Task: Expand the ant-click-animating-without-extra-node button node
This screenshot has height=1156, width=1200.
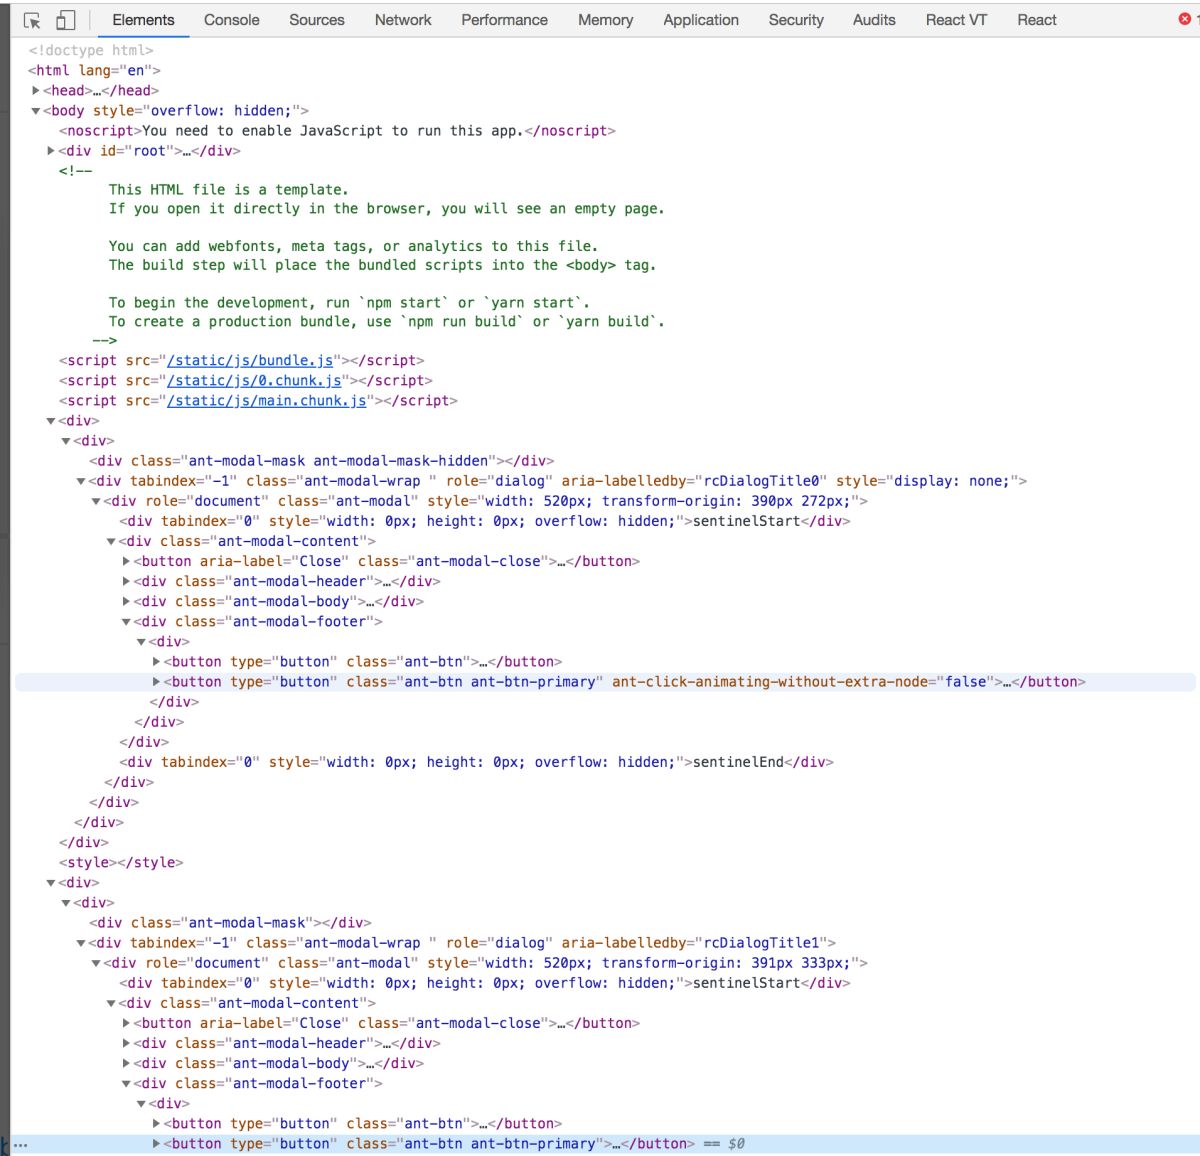Action: [x=156, y=682]
